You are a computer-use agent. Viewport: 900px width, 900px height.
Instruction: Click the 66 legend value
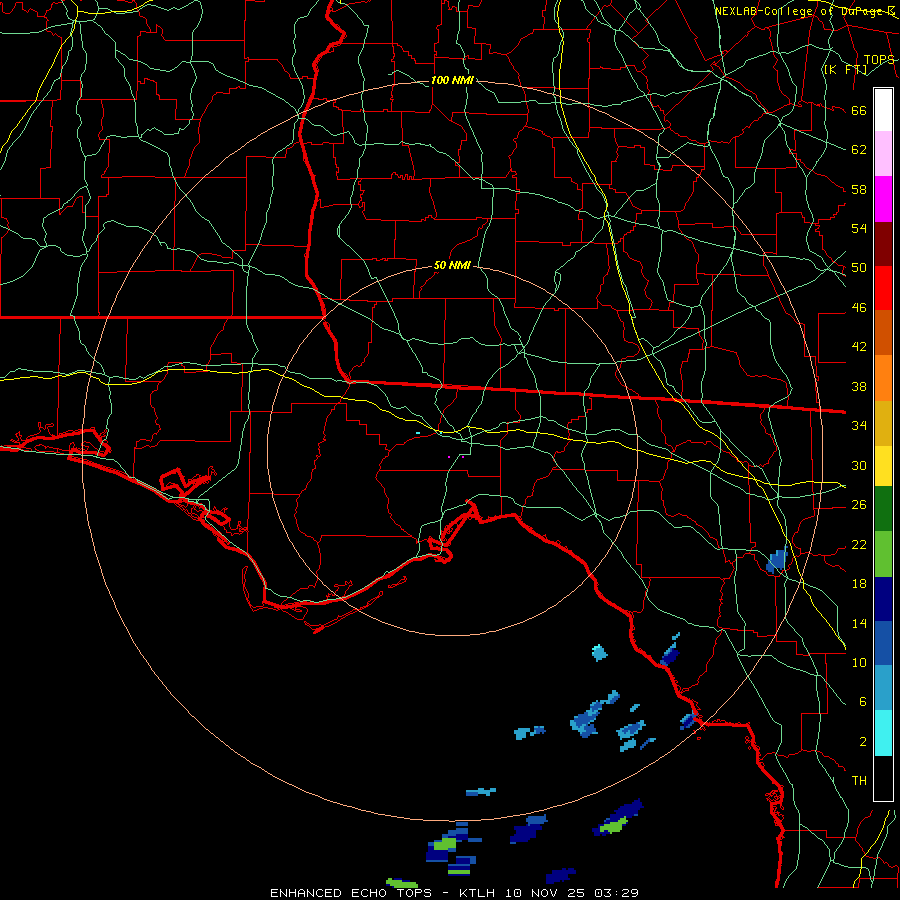[859, 110]
